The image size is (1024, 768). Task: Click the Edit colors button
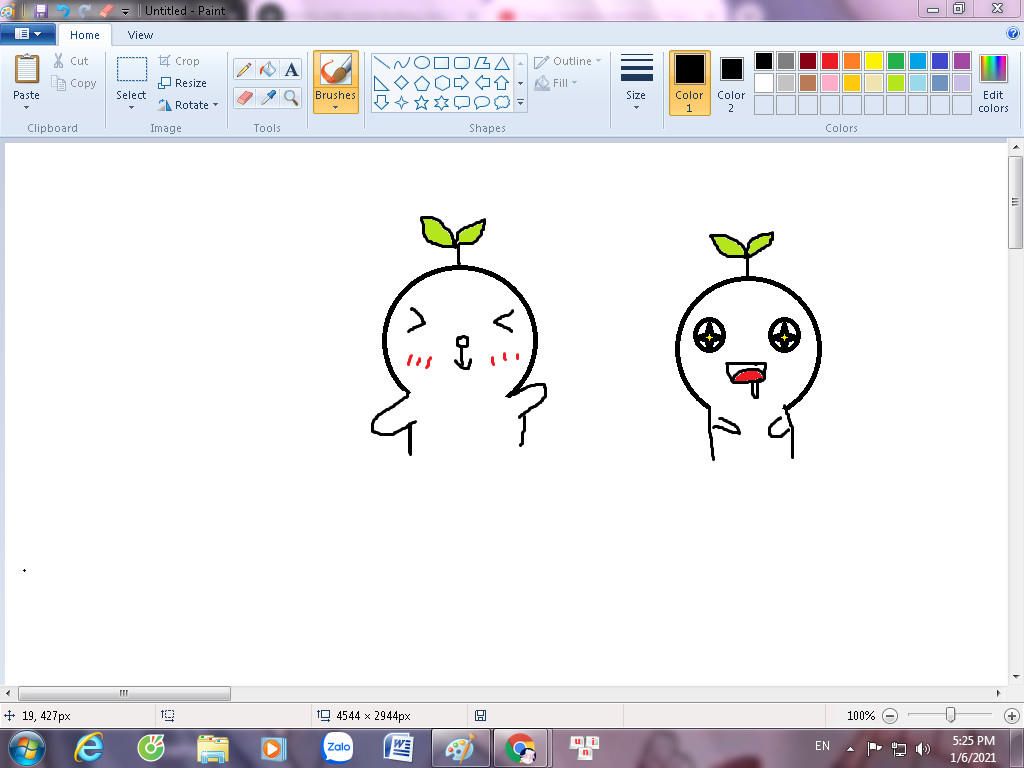993,83
